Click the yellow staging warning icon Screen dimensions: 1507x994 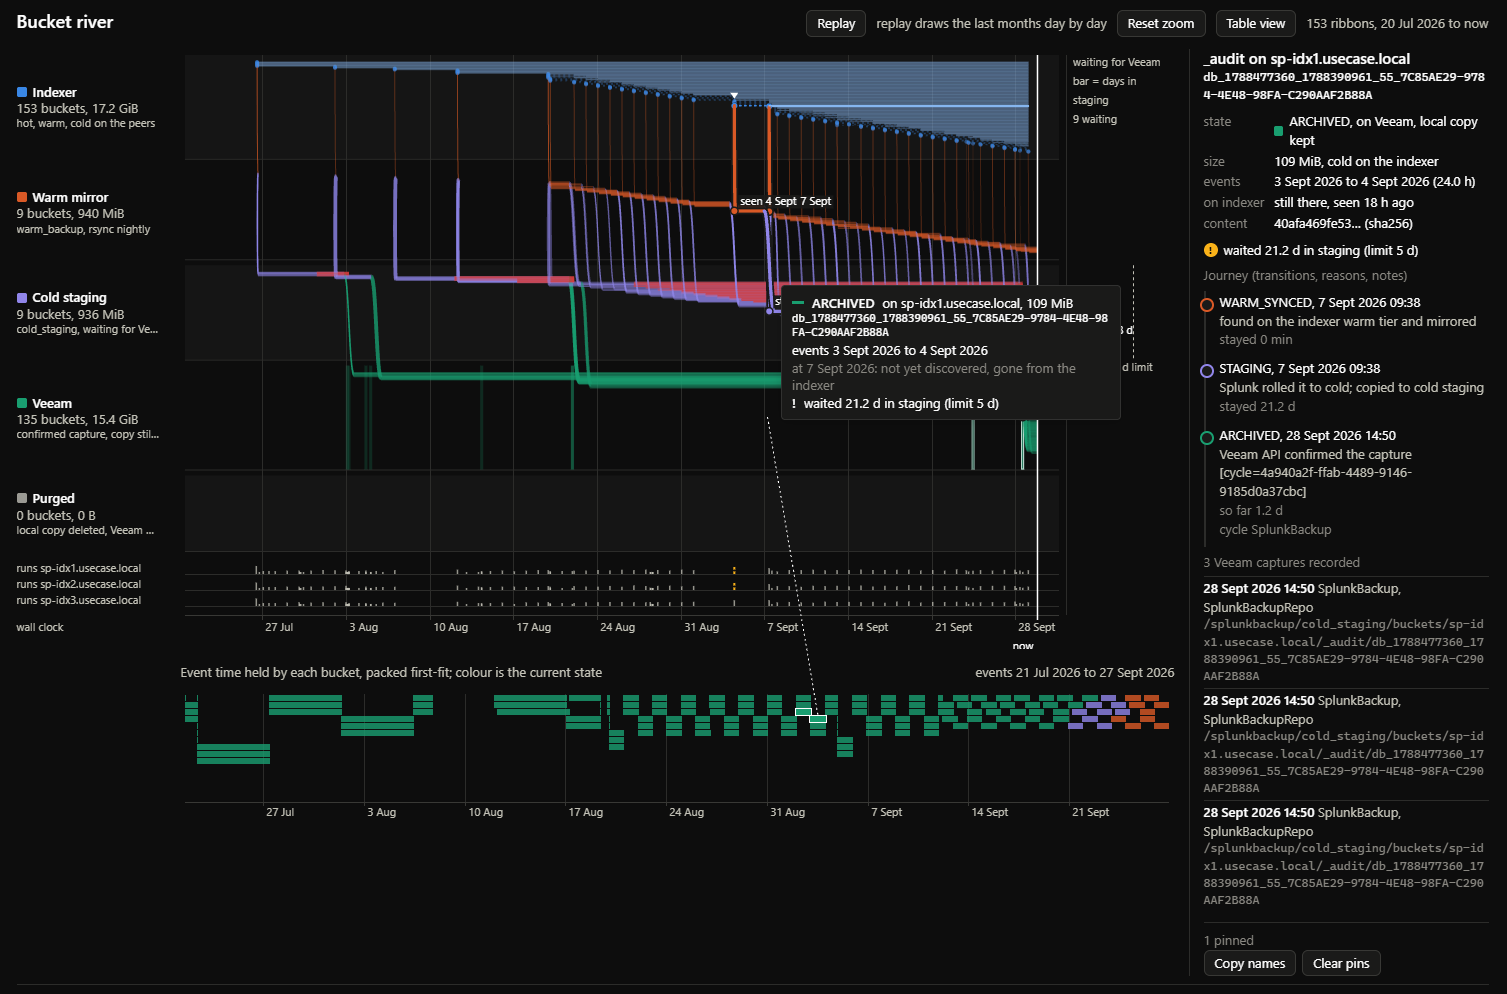coord(1210,250)
